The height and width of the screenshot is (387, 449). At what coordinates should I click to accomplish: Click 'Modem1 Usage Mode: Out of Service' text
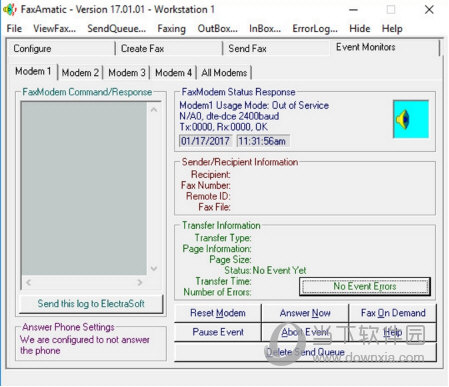tap(254, 105)
